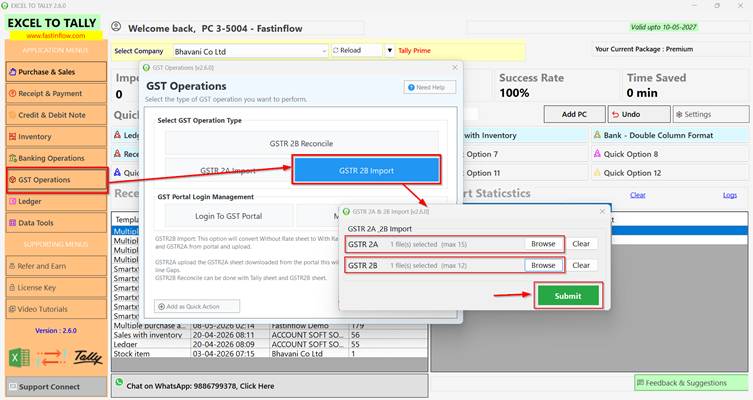
Task: Click the Add PC button
Action: coord(574,114)
